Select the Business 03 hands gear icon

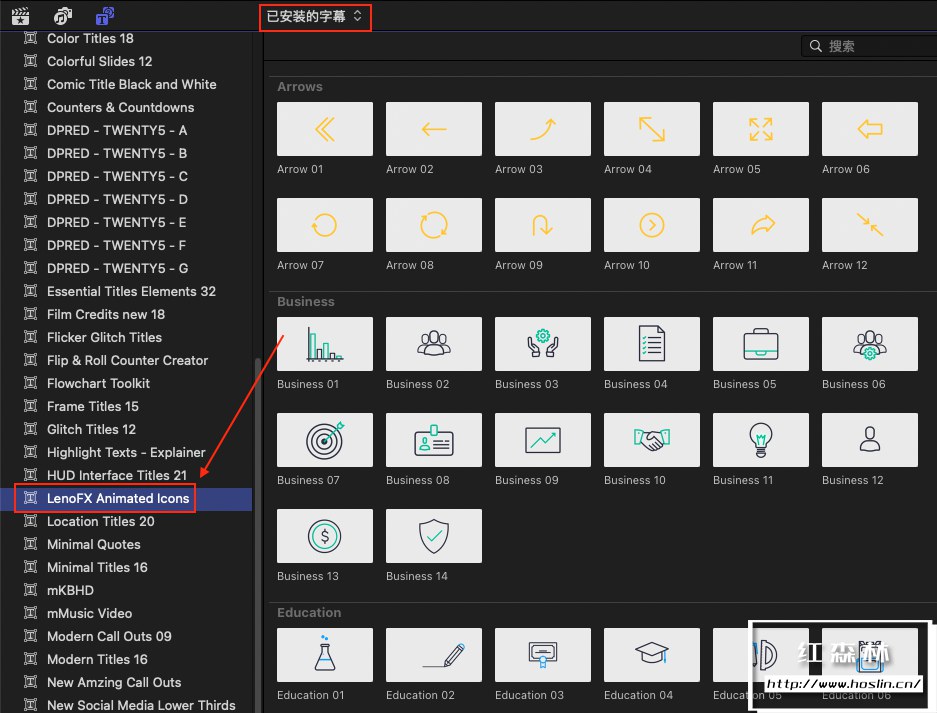543,344
